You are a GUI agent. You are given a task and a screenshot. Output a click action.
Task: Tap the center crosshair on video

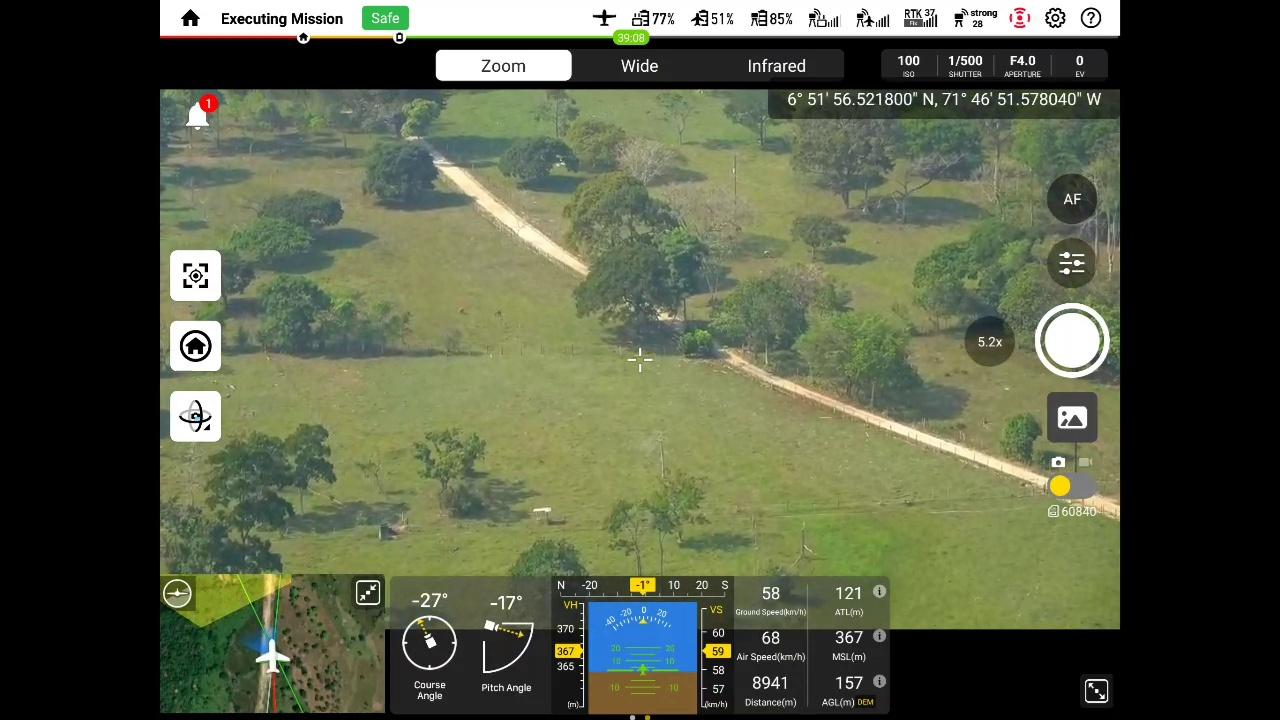point(640,360)
